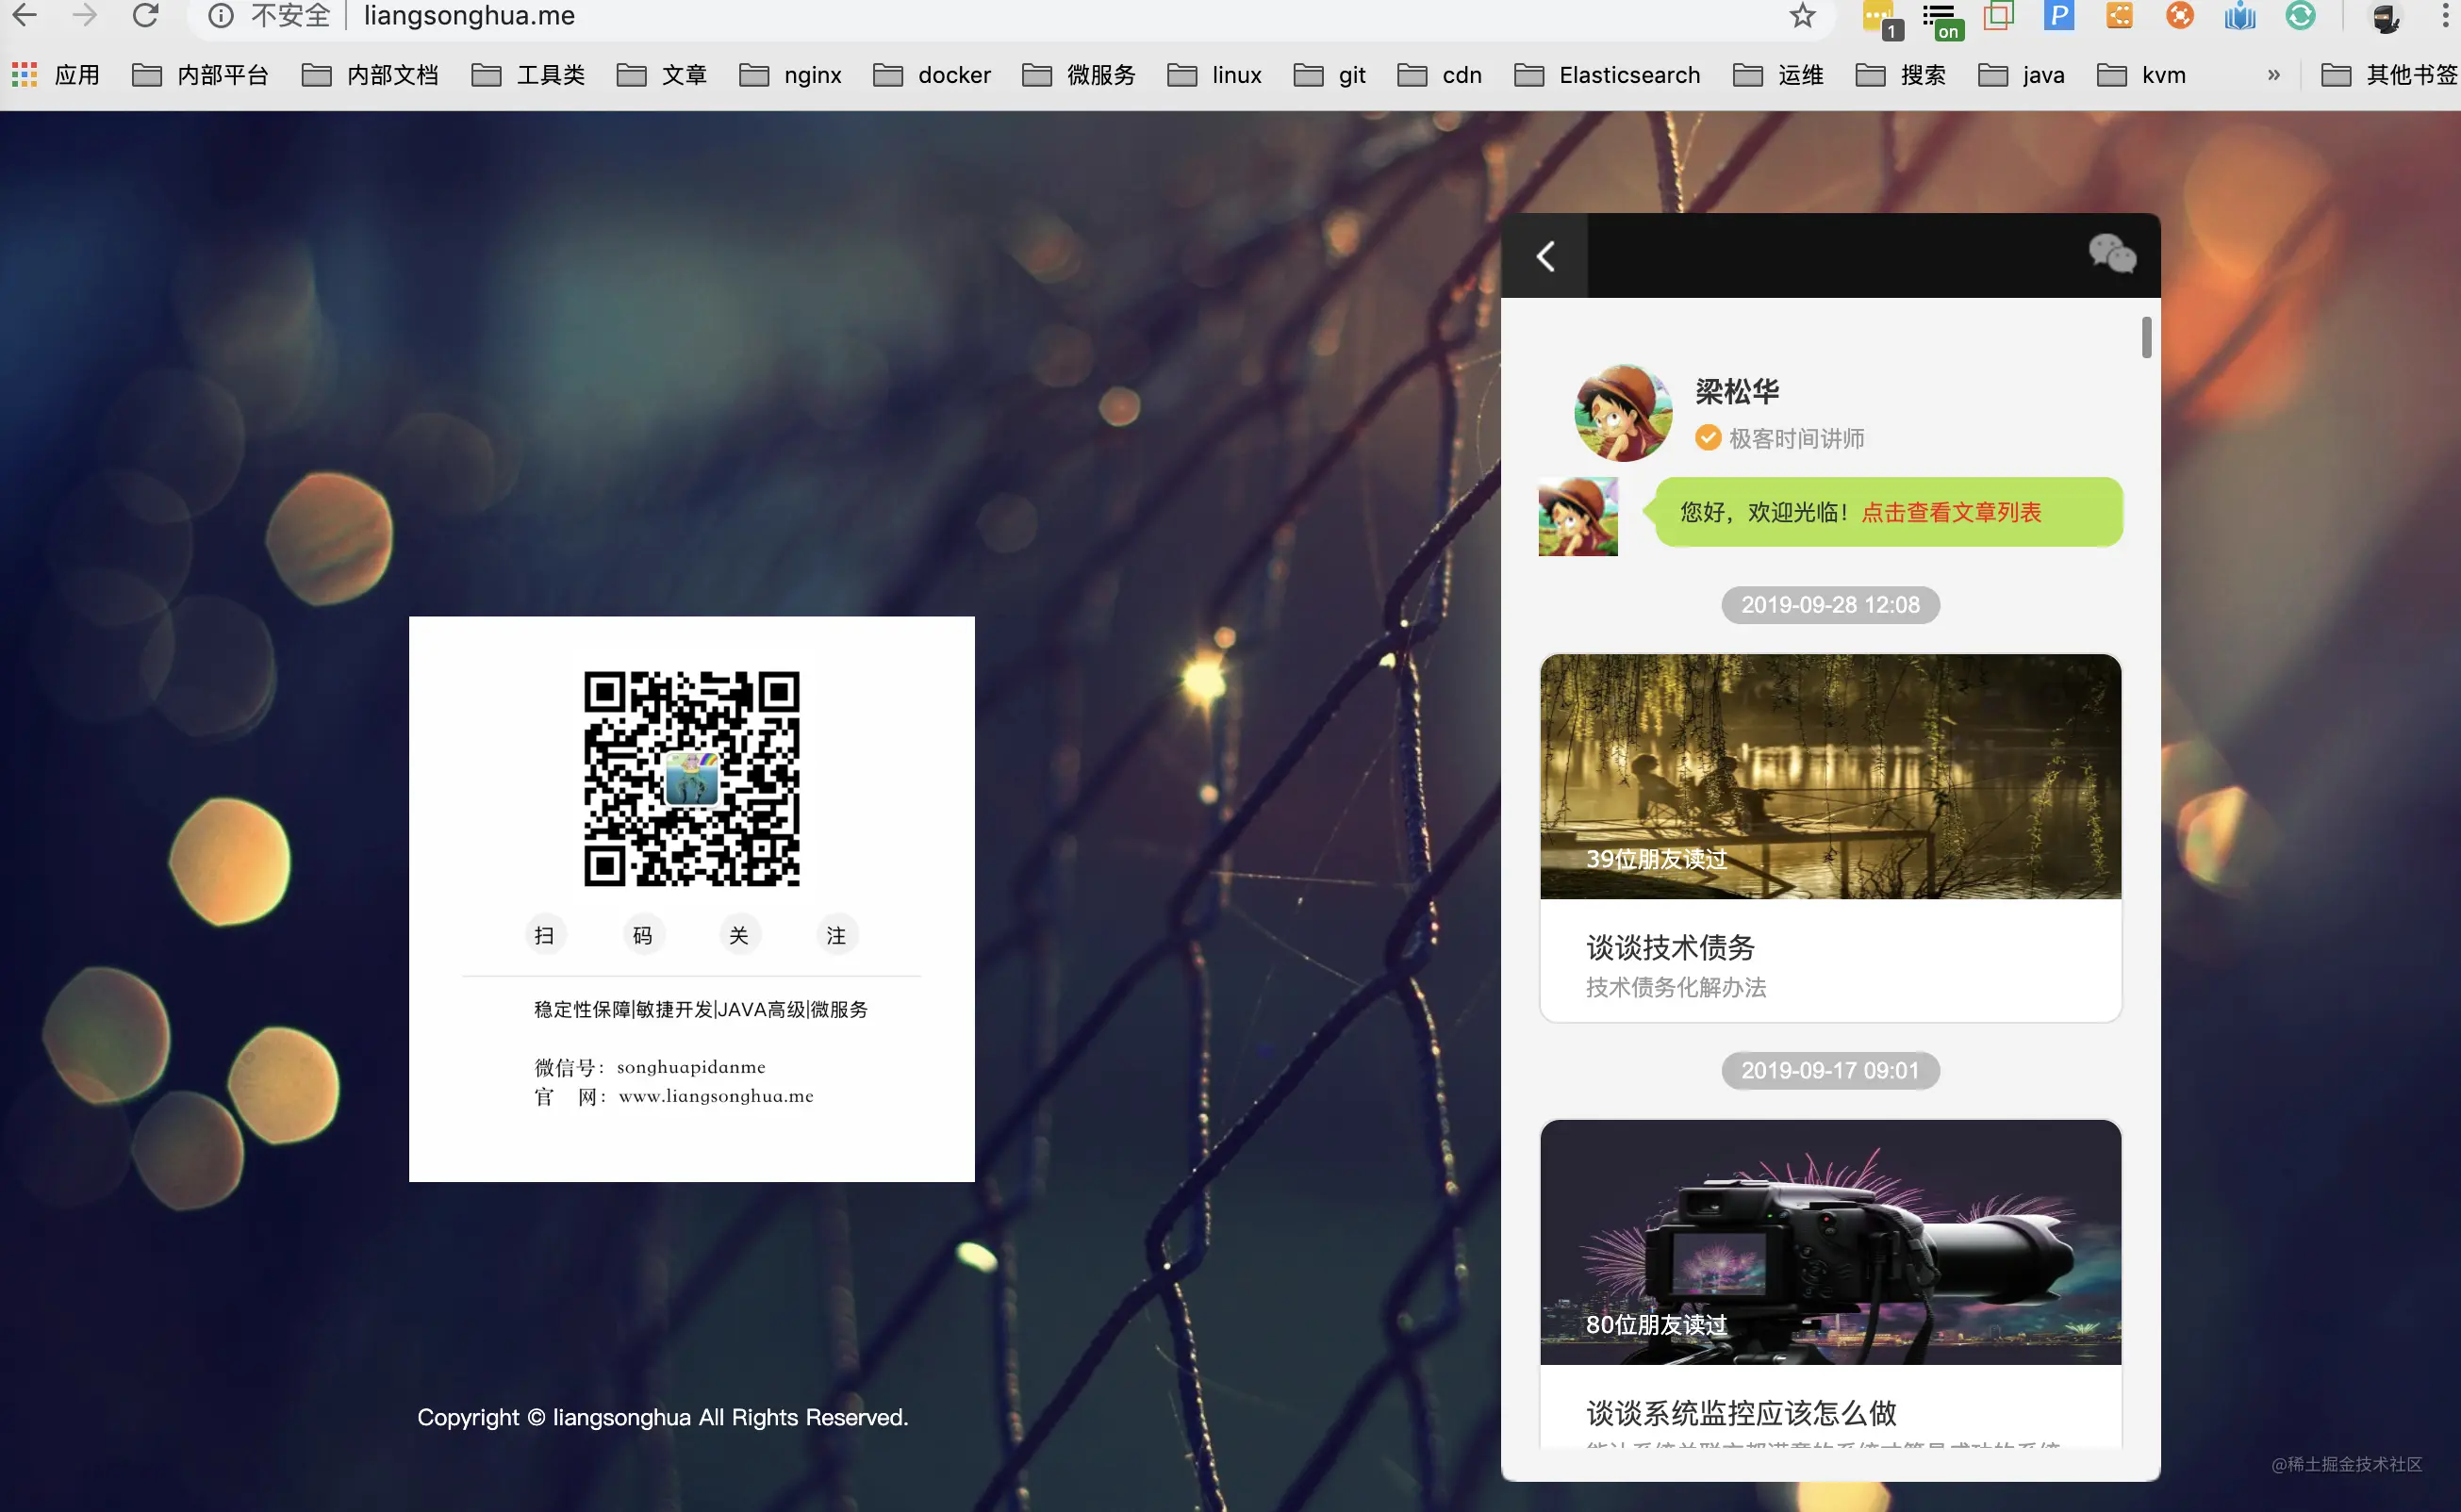2461x1512 pixels.
Task: Open the article titled 谈谈技术债务
Action: 1670,946
